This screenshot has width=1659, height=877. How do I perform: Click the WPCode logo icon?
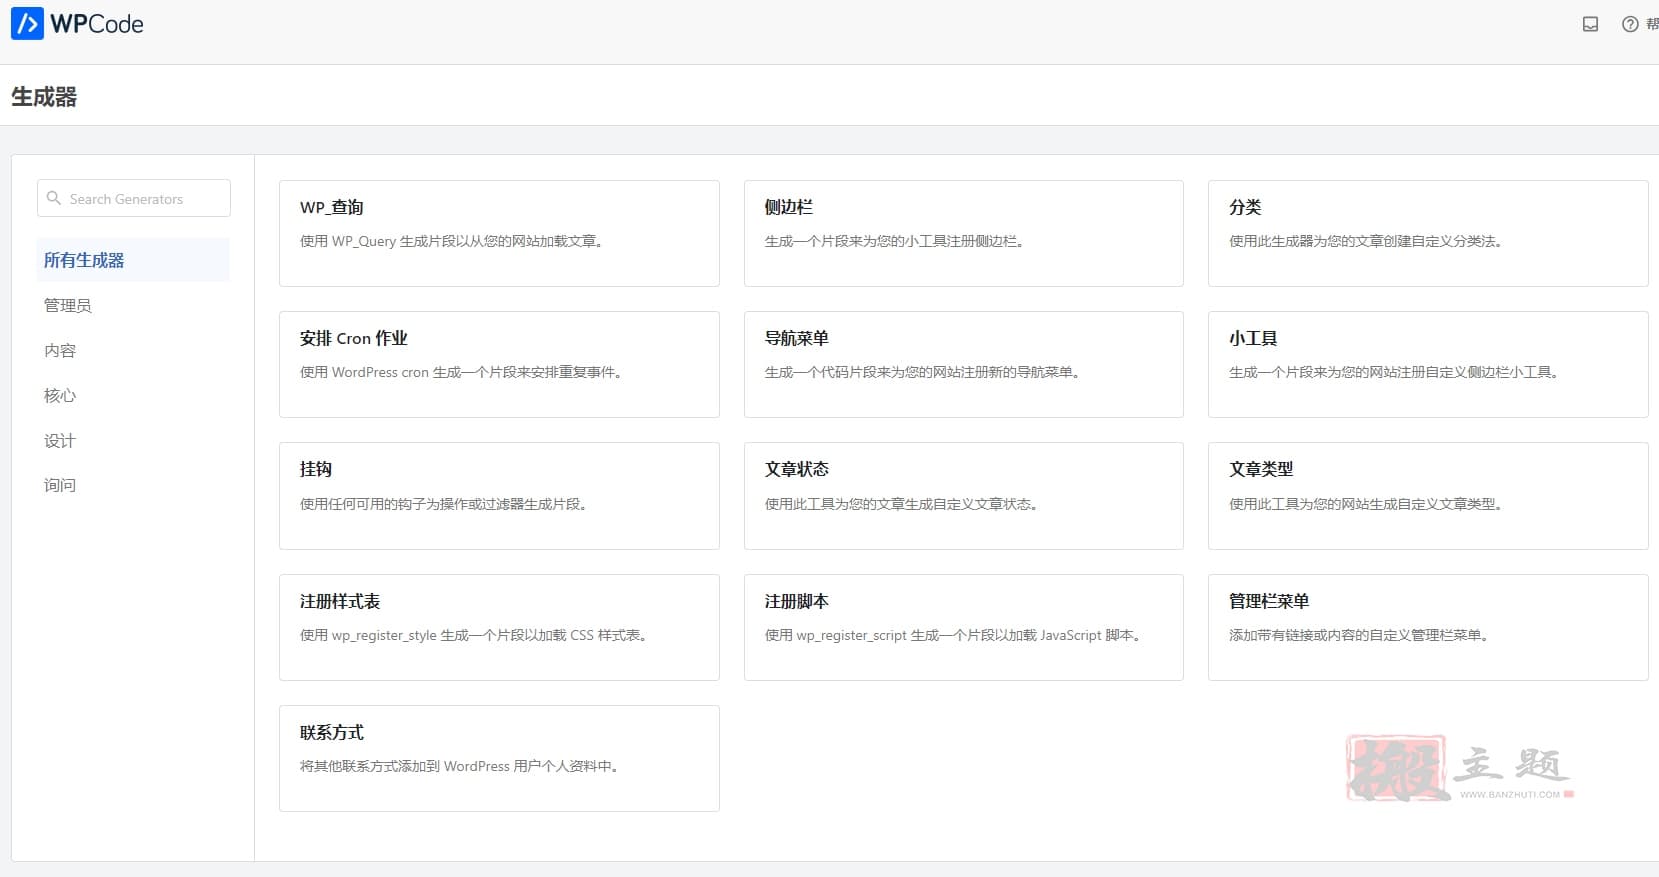(27, 23)
